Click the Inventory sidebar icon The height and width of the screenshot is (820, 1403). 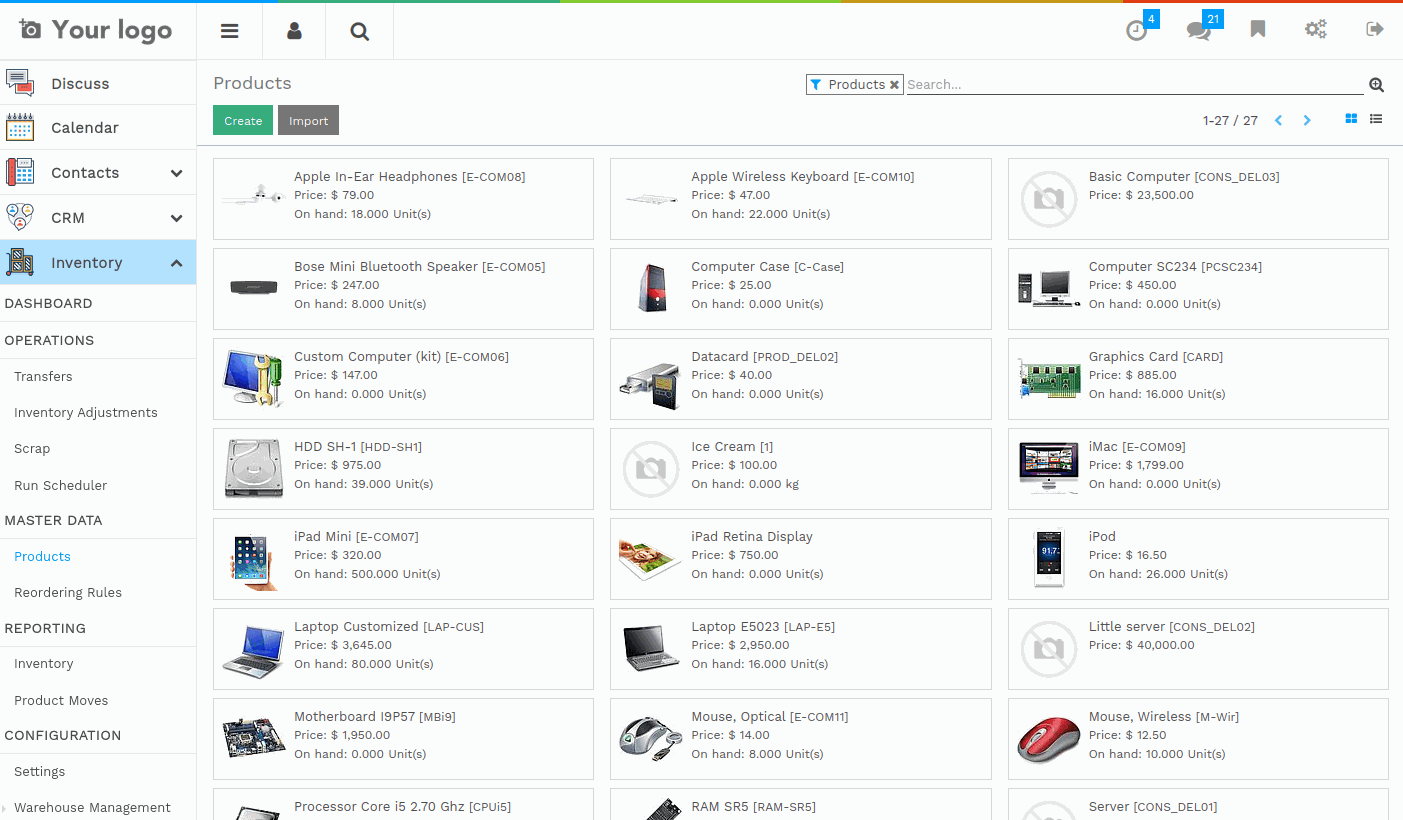click(x=20, y=262)
